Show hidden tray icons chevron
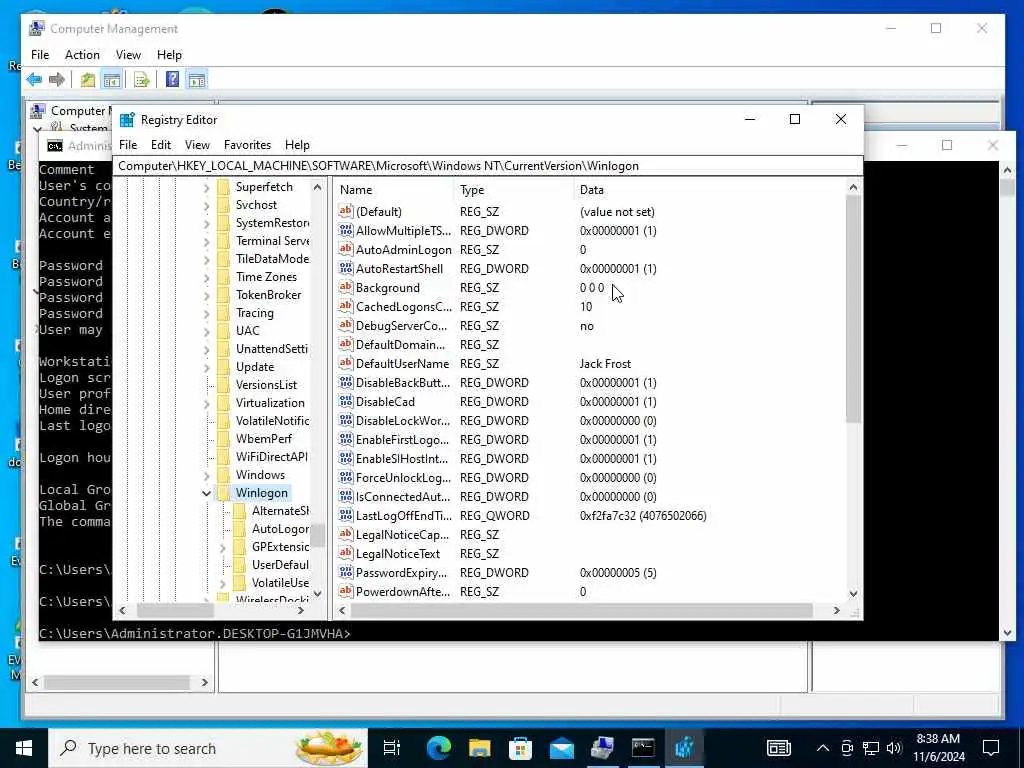The image size is (1024, 768). [x=823, y=748]
